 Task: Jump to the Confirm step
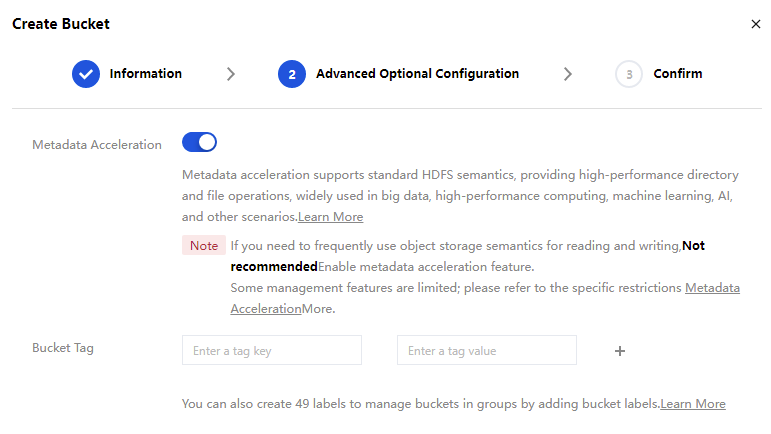pos(677,74)
